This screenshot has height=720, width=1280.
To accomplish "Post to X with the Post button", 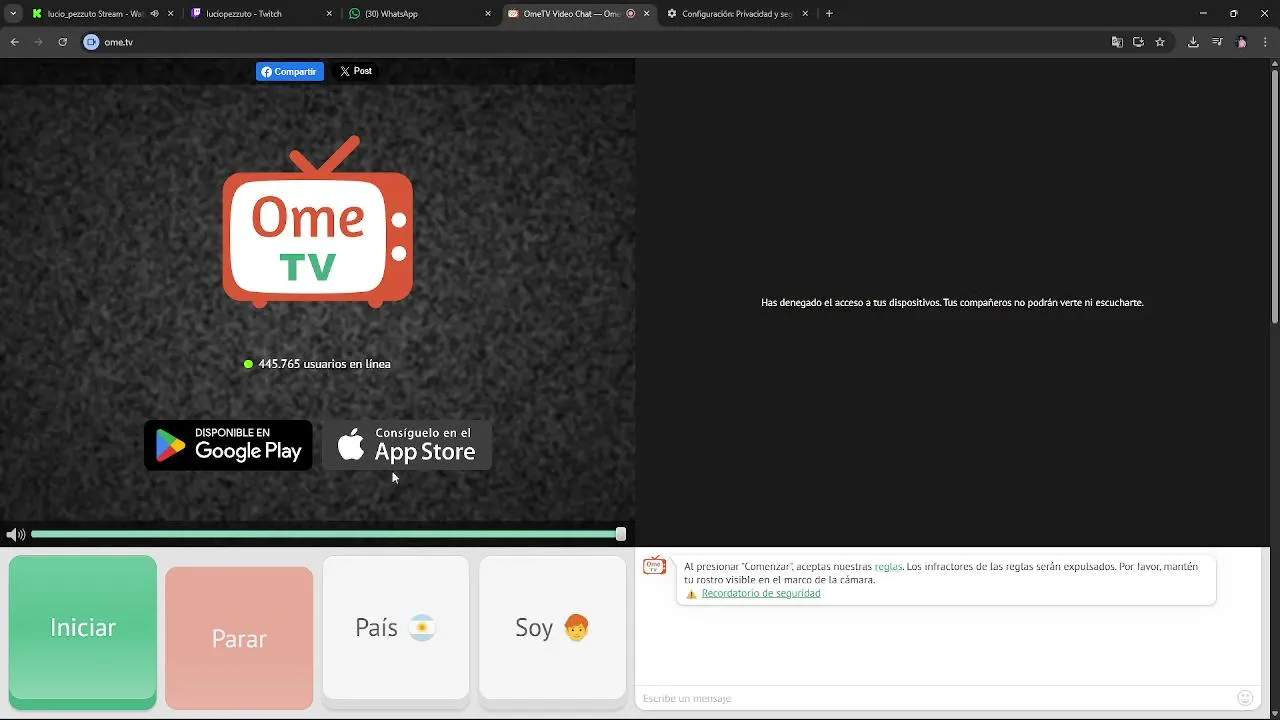I will click(356, 72).
